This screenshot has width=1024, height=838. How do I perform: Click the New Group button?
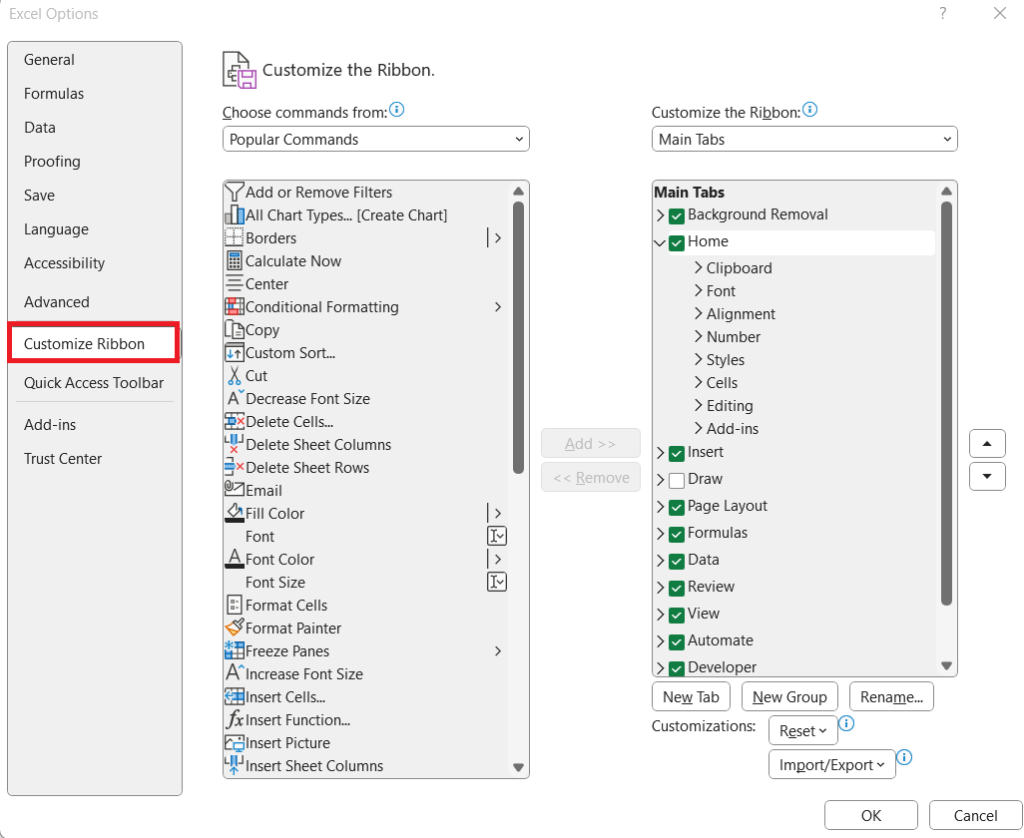(x=790, y=696)
